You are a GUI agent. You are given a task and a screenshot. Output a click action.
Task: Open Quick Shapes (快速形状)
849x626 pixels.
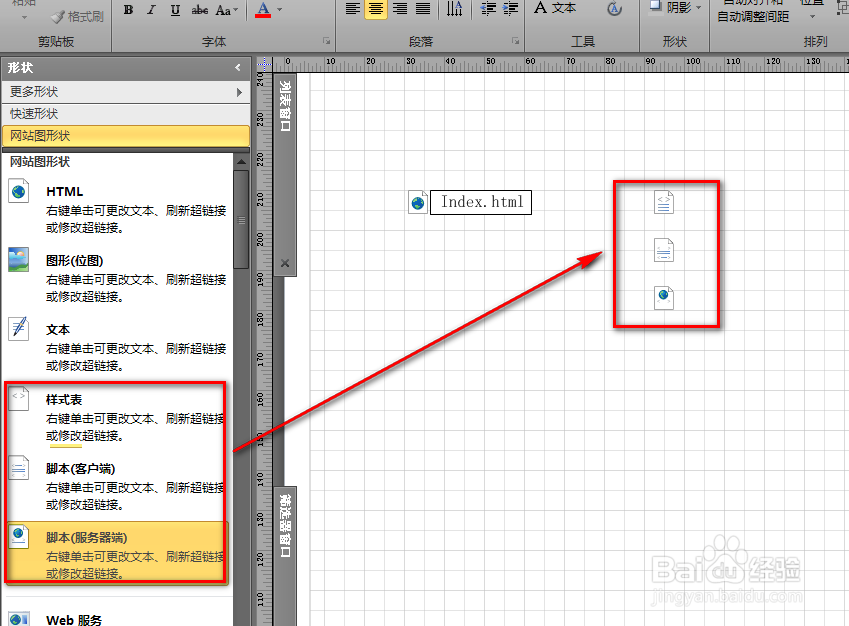point(126,114)
